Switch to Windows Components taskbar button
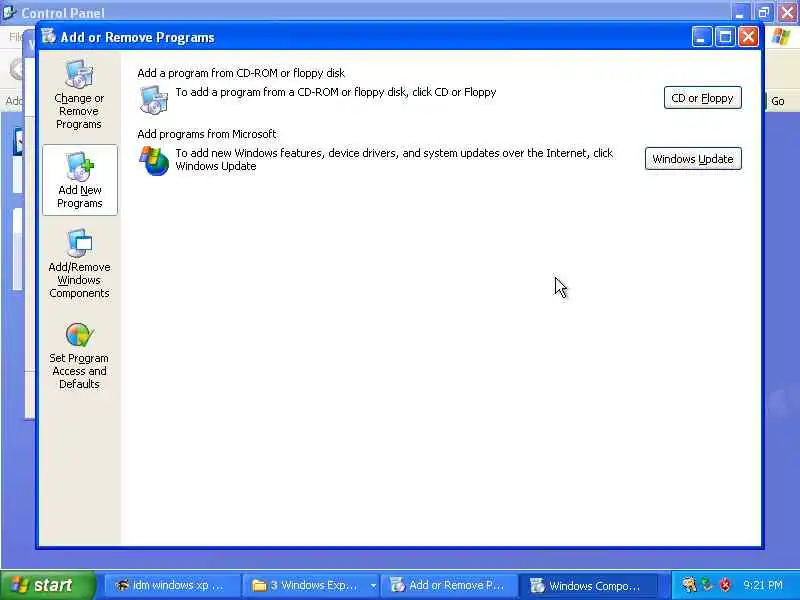 [x=587, y=585]
